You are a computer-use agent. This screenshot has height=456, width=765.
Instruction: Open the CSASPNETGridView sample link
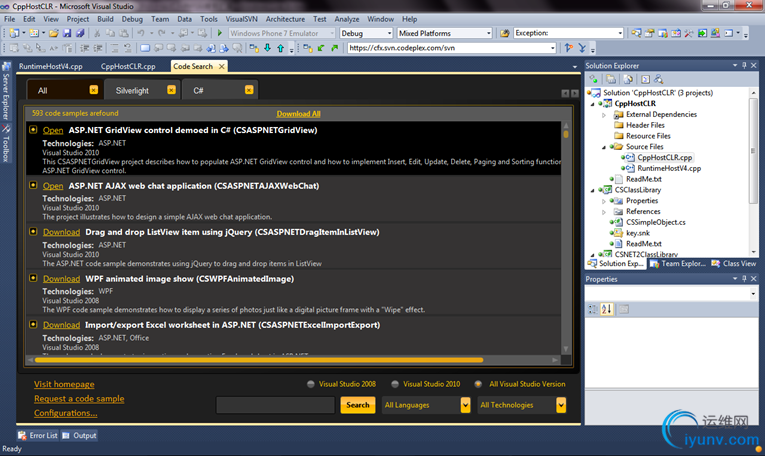coord(53,130)
